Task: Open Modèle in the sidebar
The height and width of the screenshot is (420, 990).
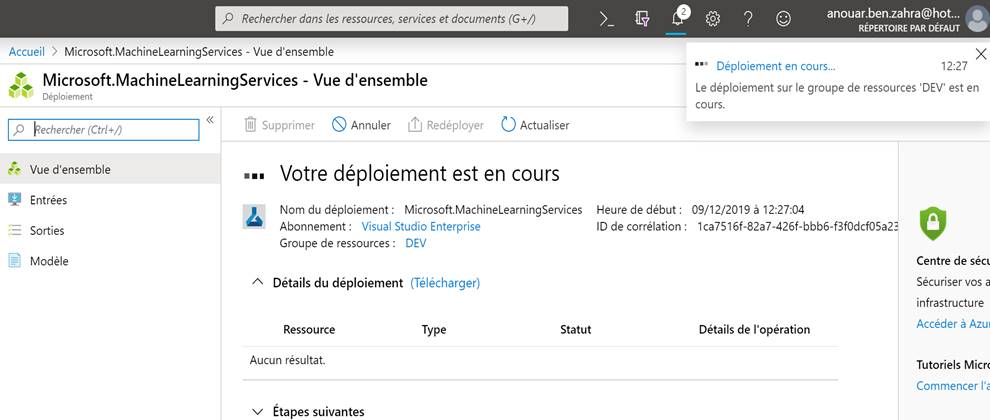Action: 49,261
